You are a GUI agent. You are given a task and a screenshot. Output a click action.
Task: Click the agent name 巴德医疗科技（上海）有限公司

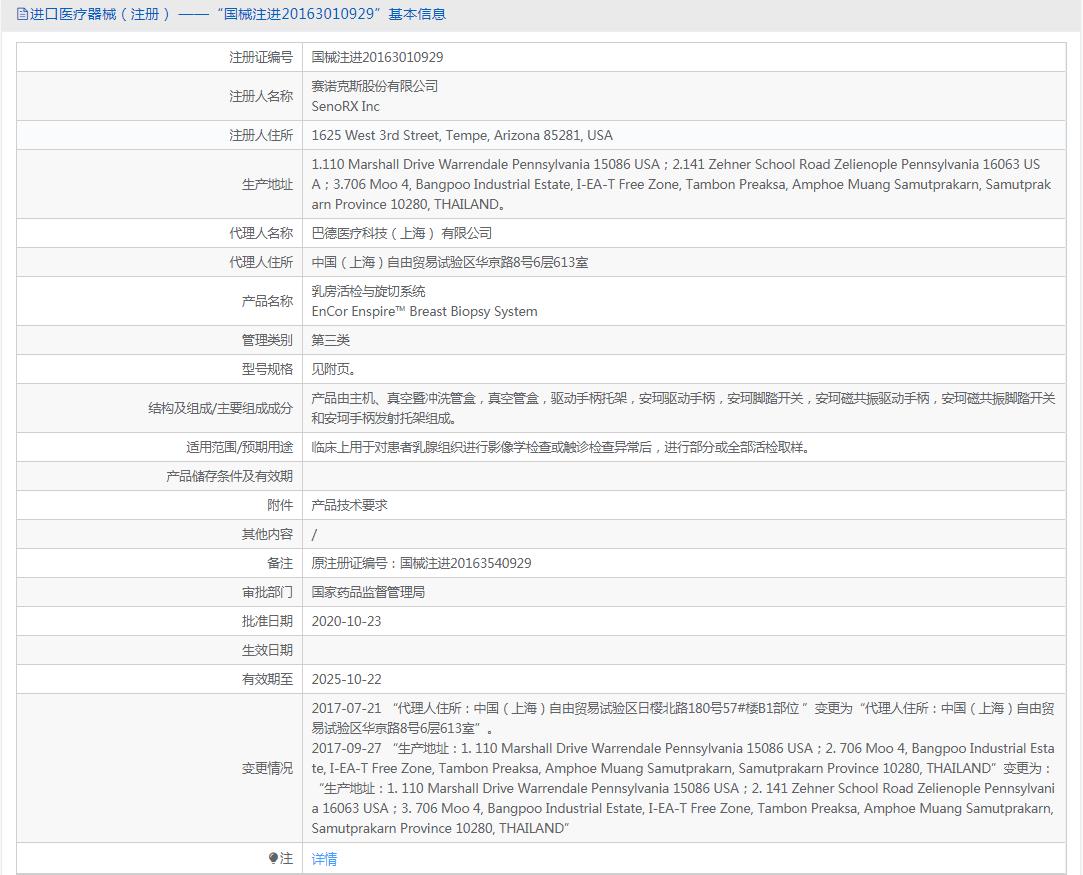[x=401, y=233]
